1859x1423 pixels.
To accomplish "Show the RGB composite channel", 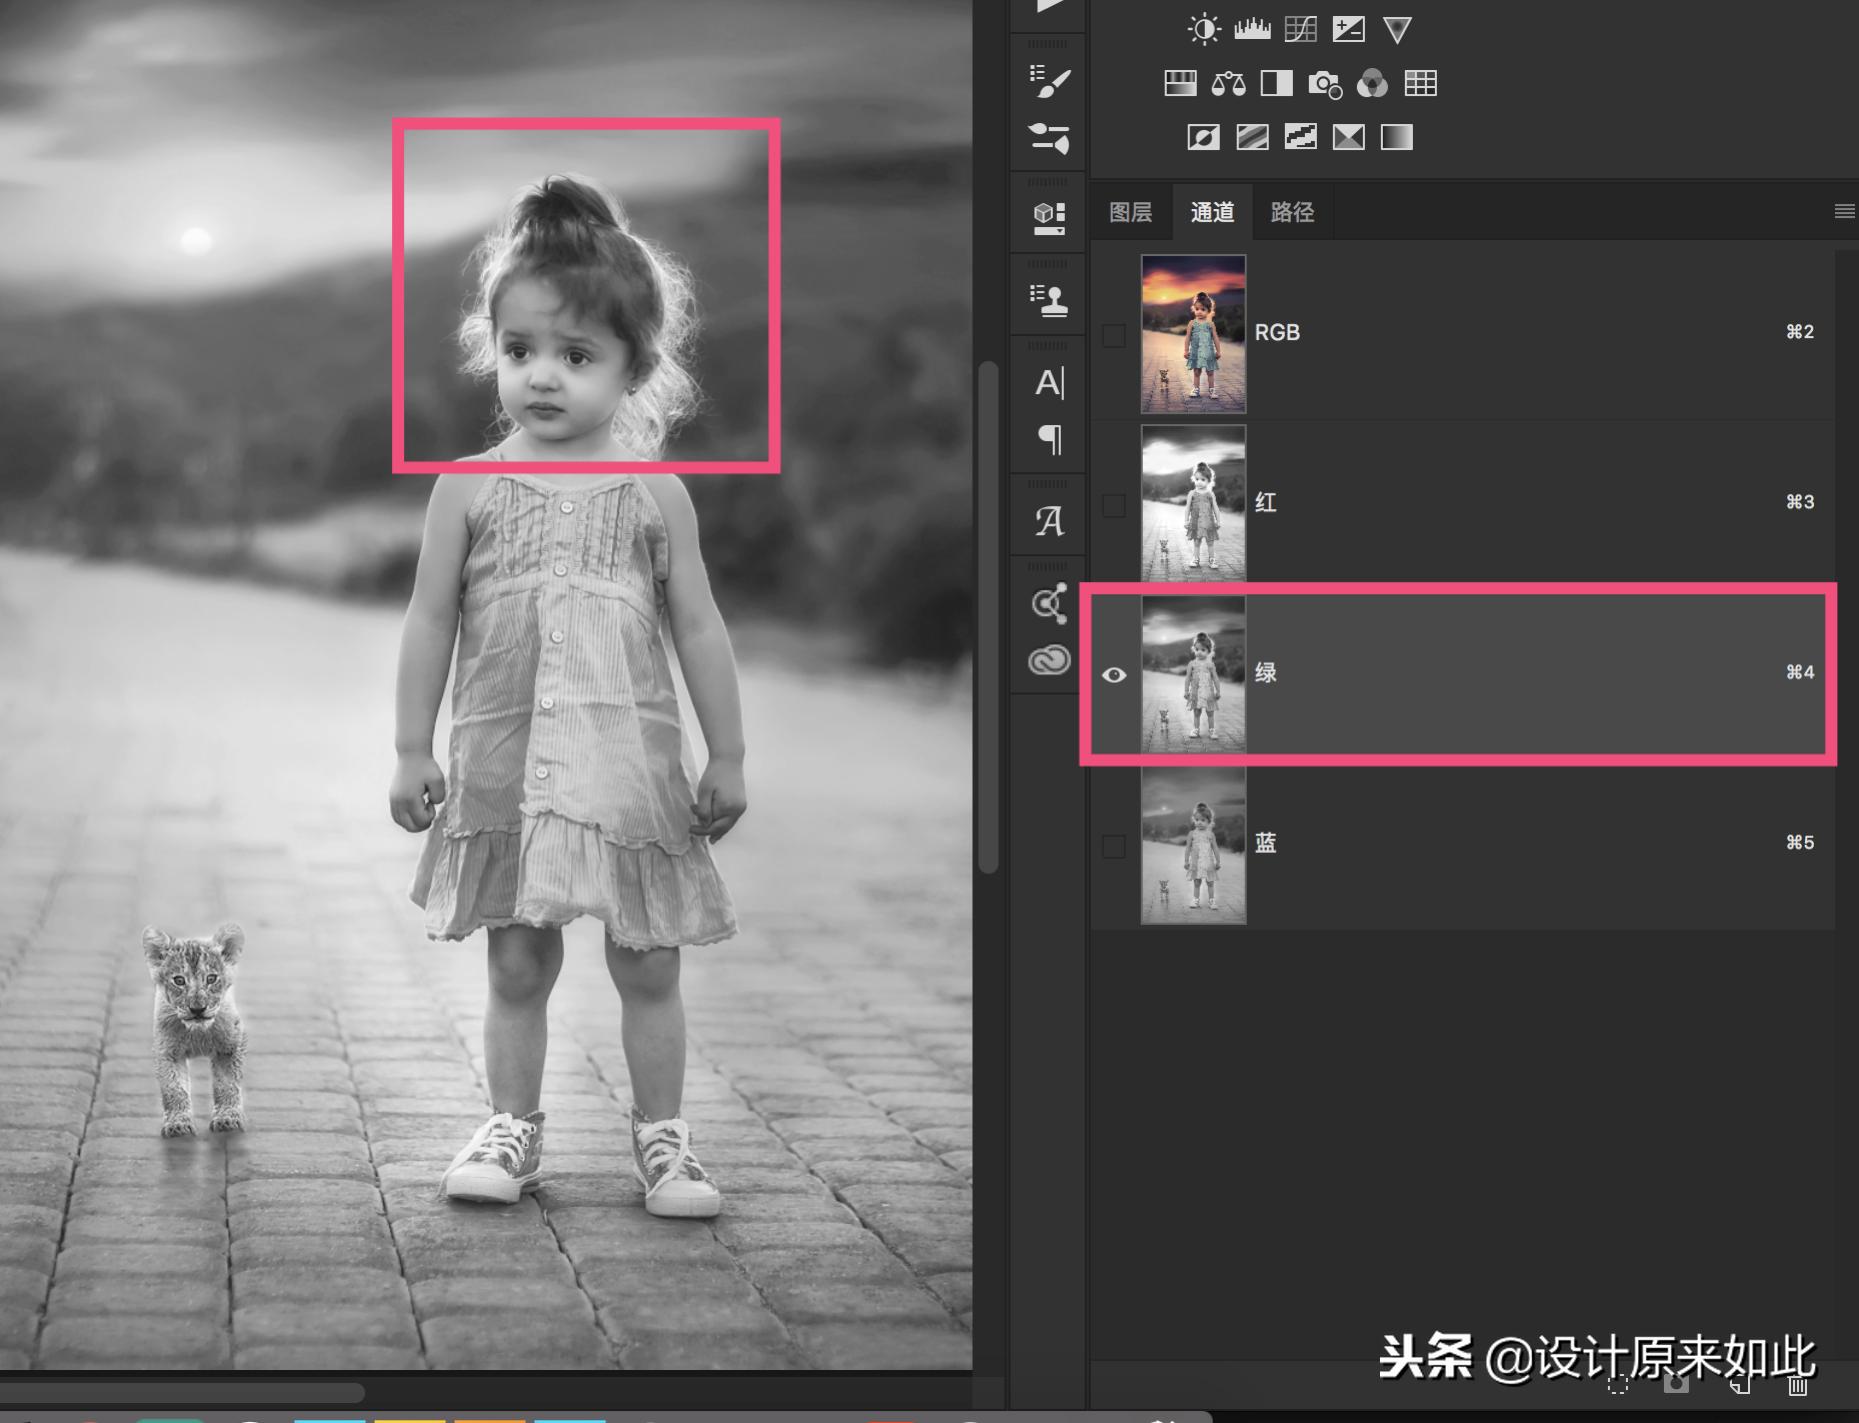I will coord(1114,335).
